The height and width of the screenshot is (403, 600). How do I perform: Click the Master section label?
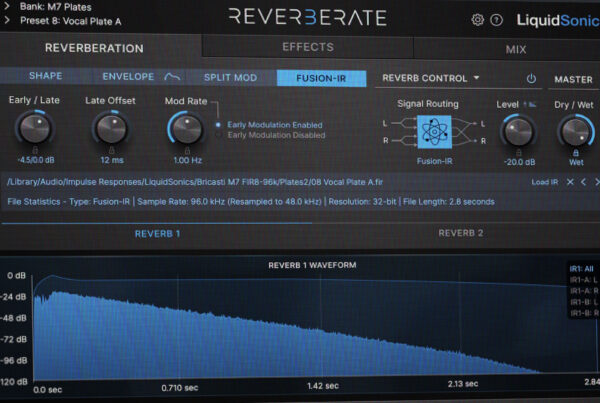click(x=573, y=79)
